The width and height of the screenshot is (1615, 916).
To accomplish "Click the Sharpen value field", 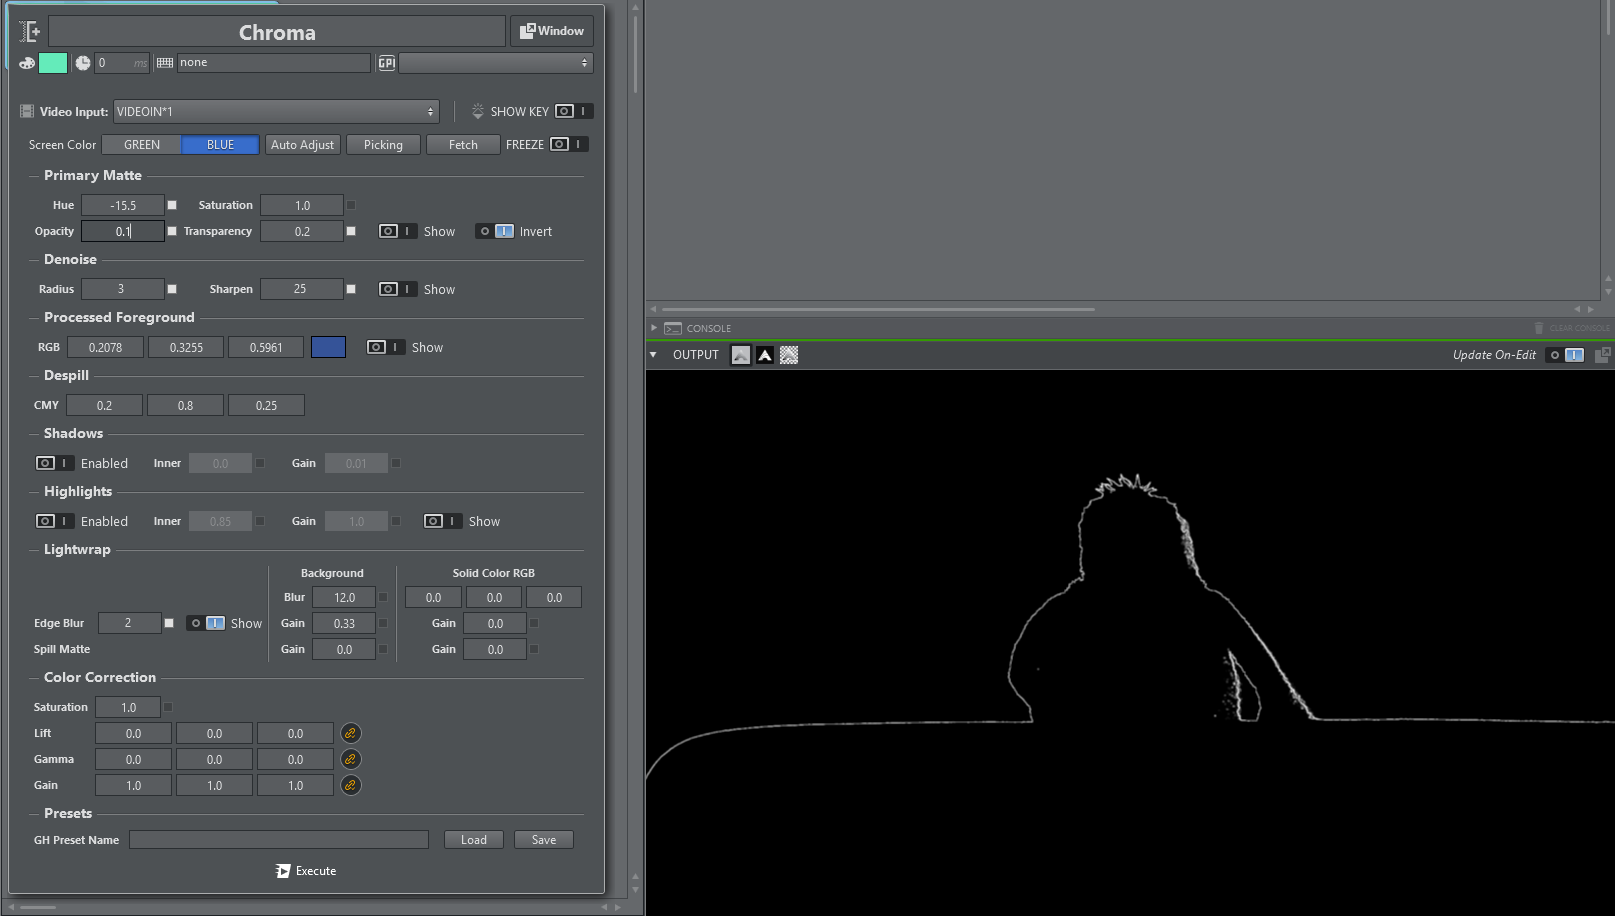I will click(302, 289).
